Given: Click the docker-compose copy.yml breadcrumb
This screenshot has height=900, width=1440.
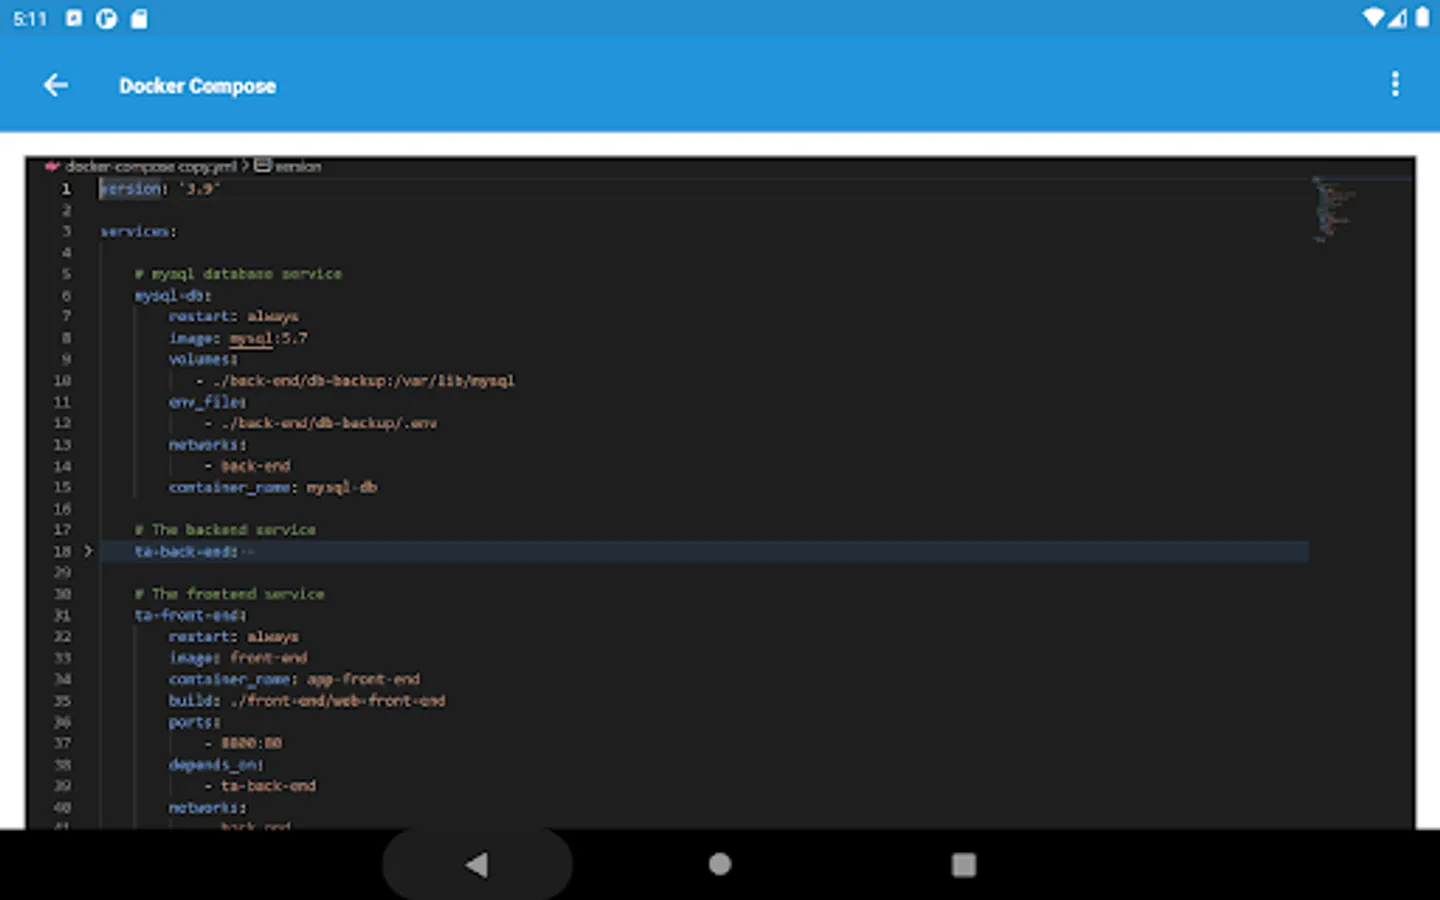Looking at the screenshot, I should coord(150,166).
